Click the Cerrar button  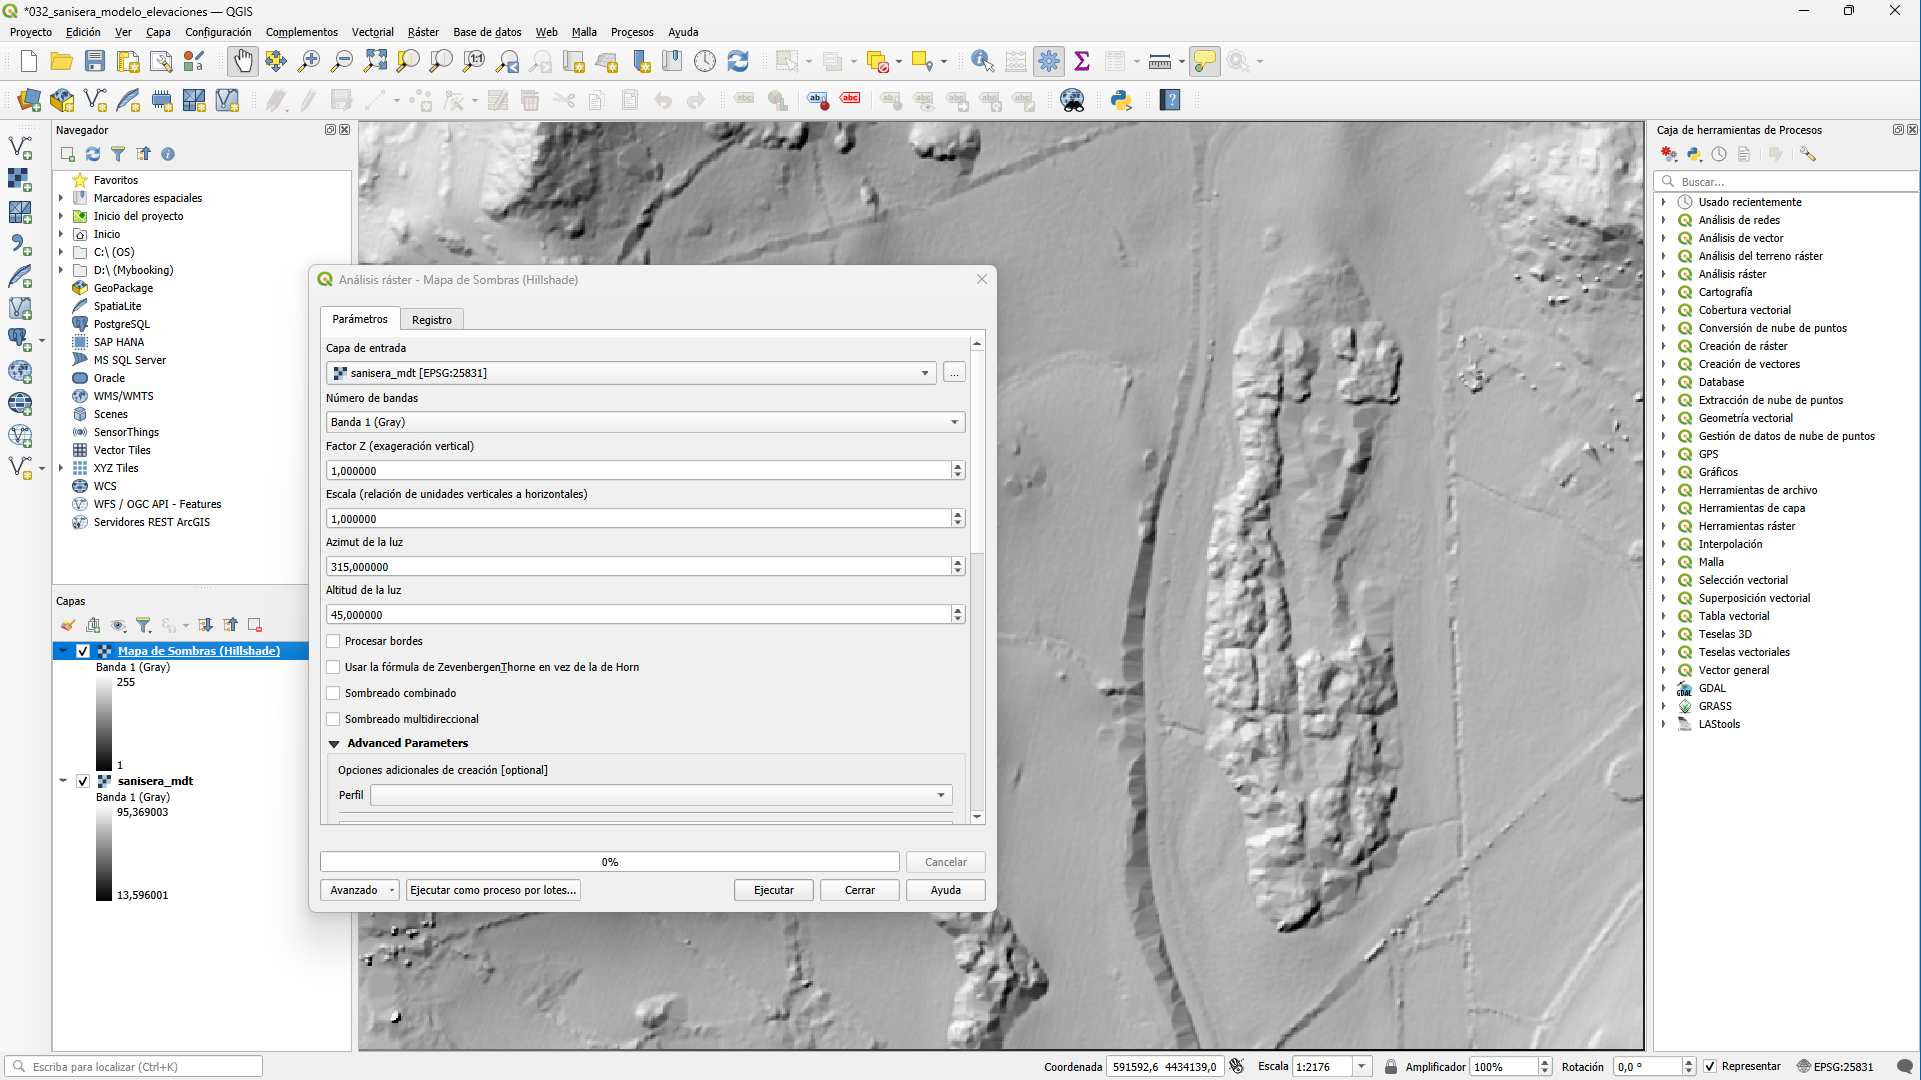pos(859,890)
